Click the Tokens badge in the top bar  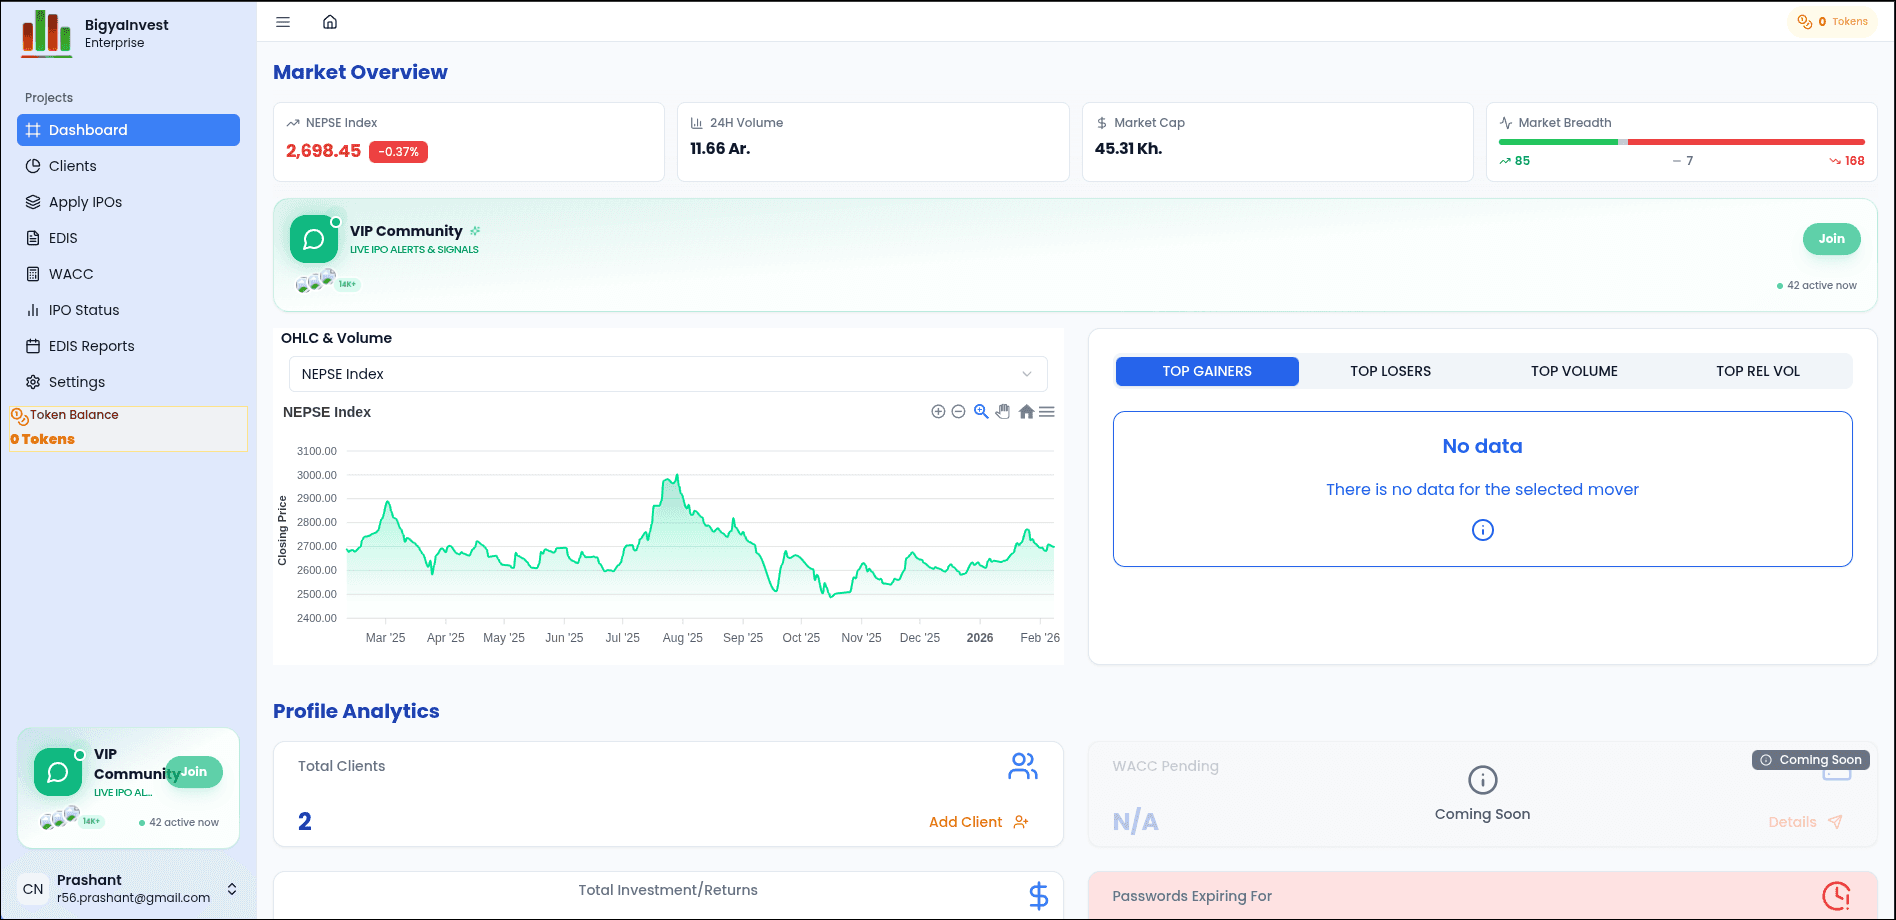click(x=1832, y=21)
